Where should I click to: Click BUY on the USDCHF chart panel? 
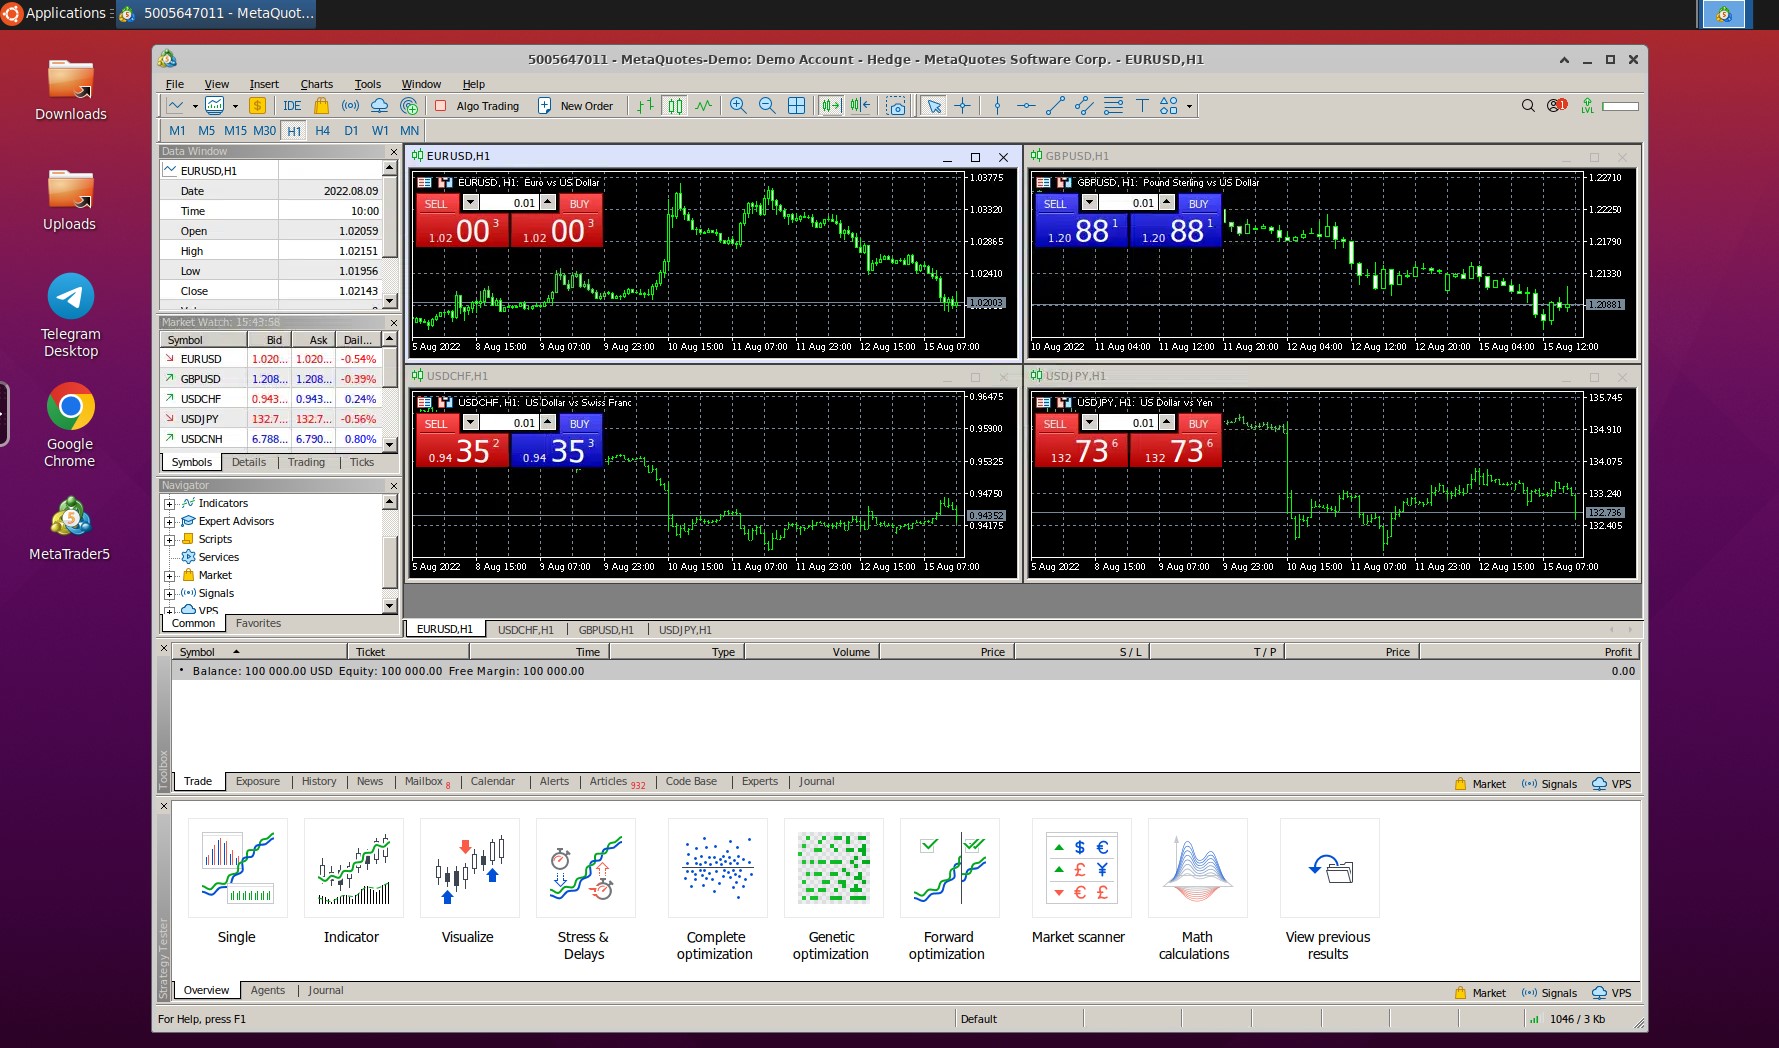point(579,423)
